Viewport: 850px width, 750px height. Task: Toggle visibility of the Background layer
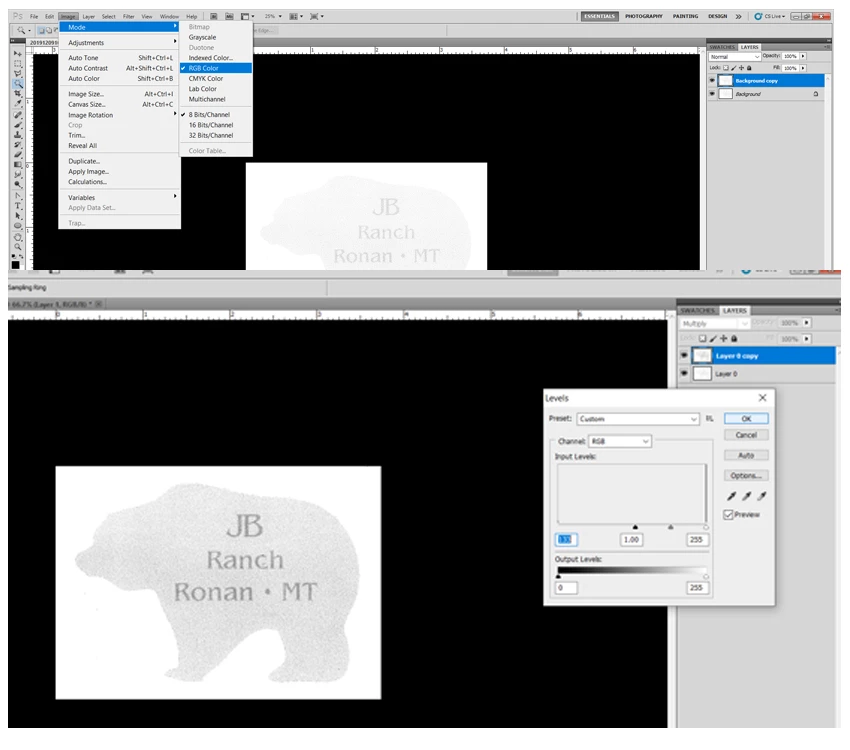pos(712,94)
